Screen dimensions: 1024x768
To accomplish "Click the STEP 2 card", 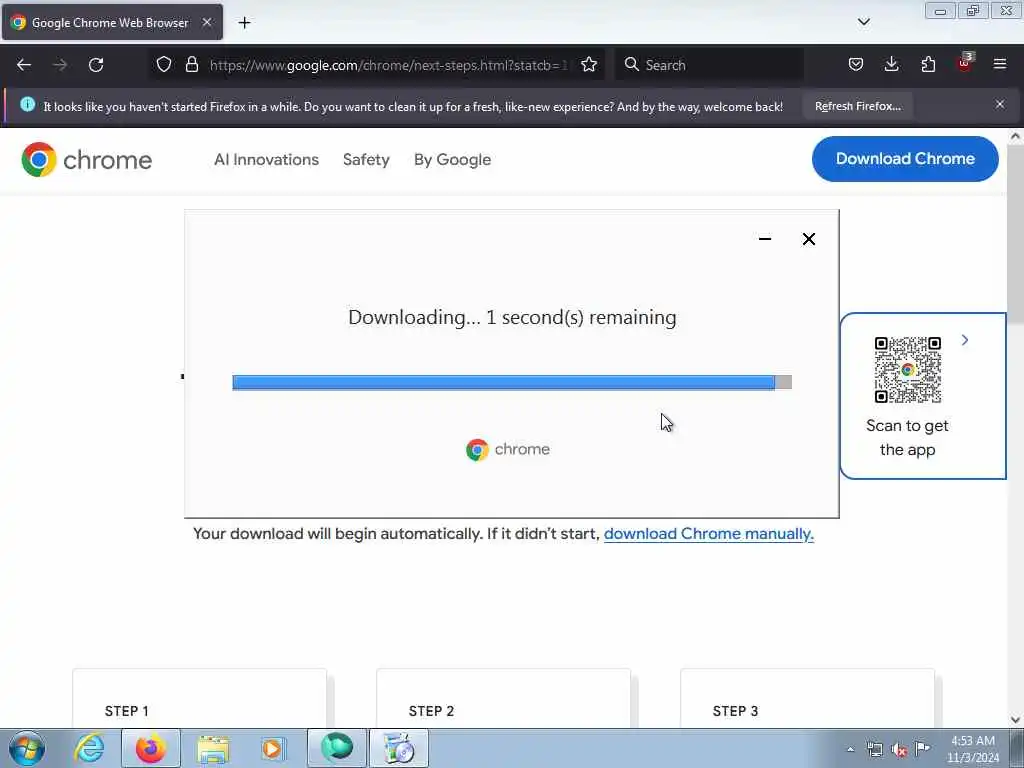I will point(504,697).
